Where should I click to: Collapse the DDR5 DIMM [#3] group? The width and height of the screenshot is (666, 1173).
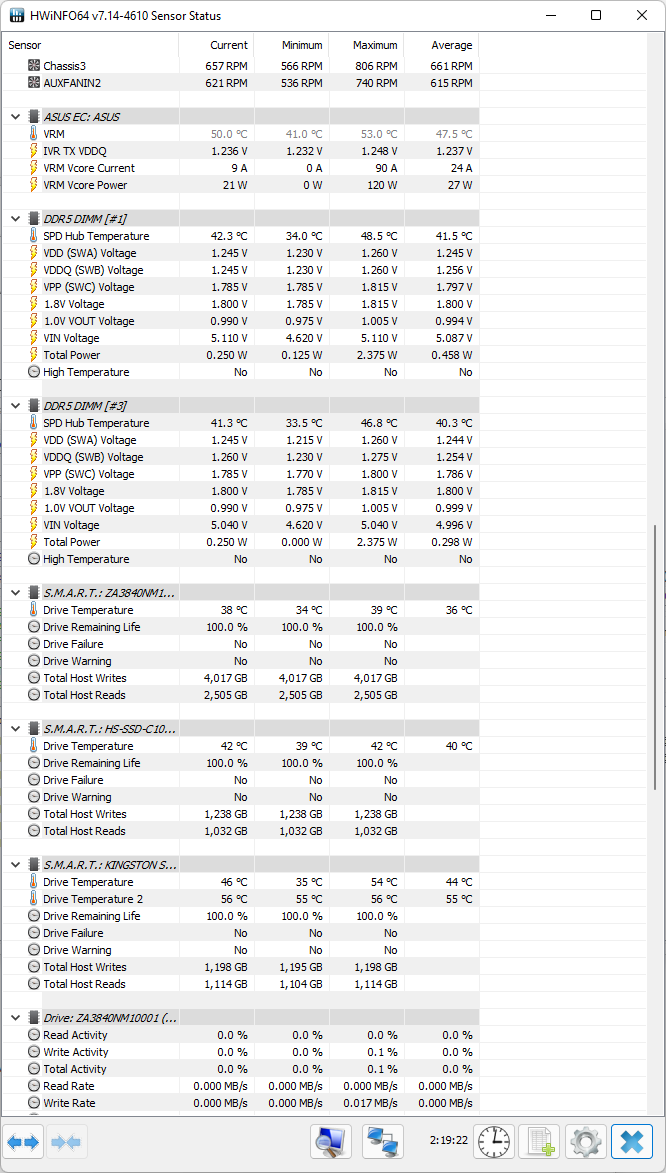pos(15,406)
